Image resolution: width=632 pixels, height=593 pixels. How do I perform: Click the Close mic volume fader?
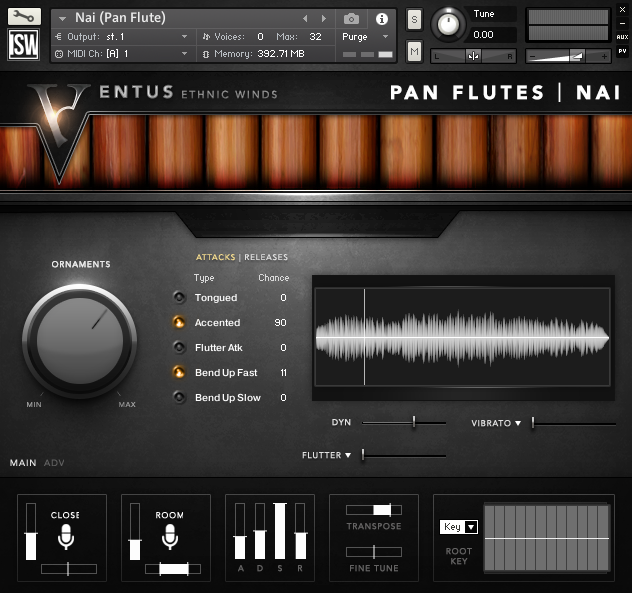click(31, 531)
